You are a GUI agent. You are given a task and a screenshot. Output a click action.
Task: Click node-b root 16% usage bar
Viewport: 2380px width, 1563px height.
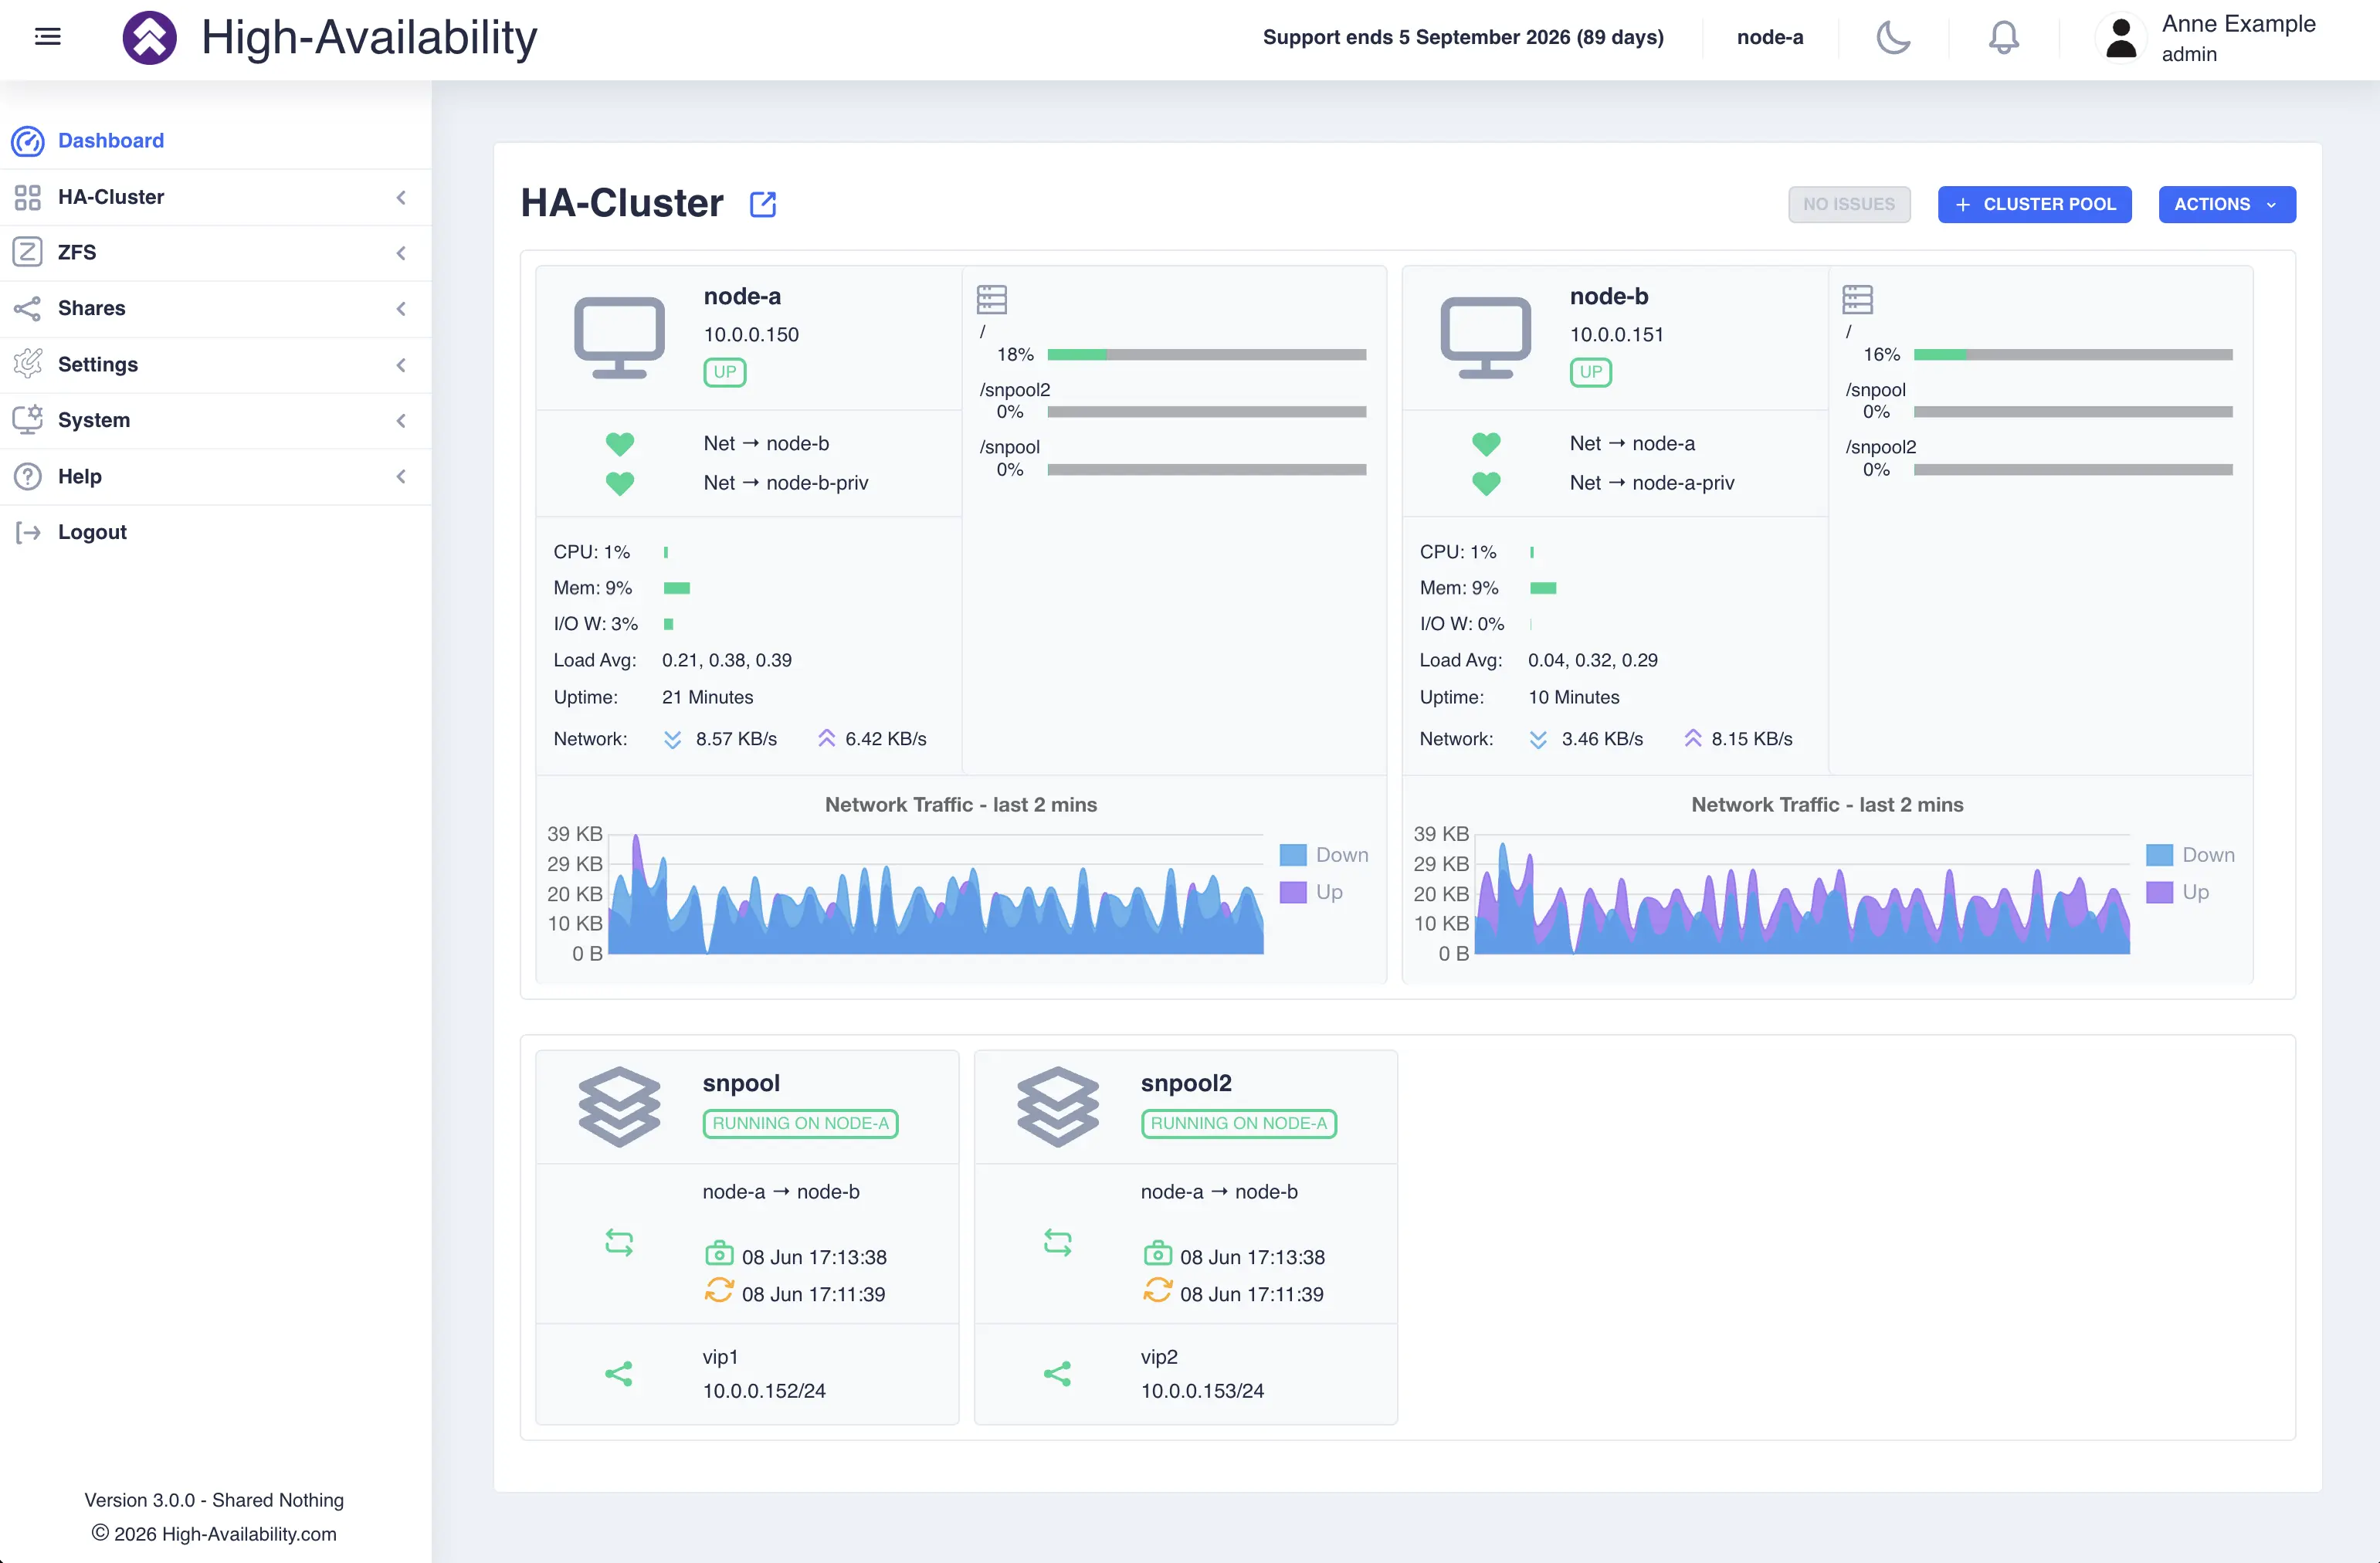point(2072,355)
